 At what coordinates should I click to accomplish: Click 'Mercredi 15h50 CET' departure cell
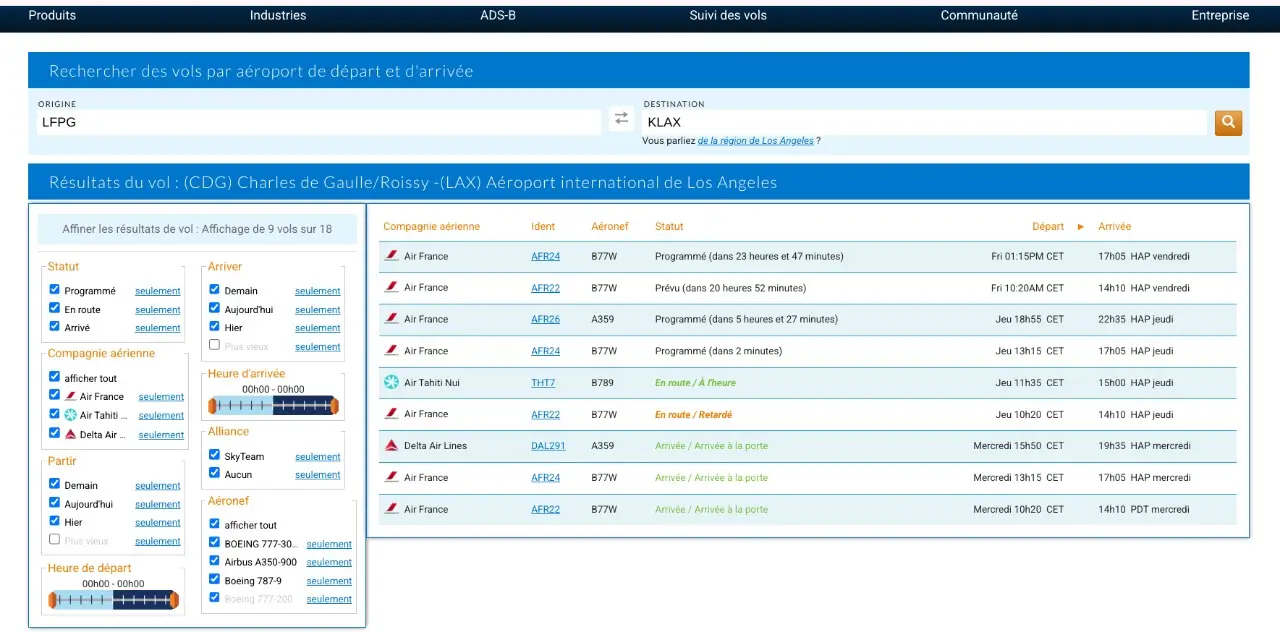tap(1019, 446)
